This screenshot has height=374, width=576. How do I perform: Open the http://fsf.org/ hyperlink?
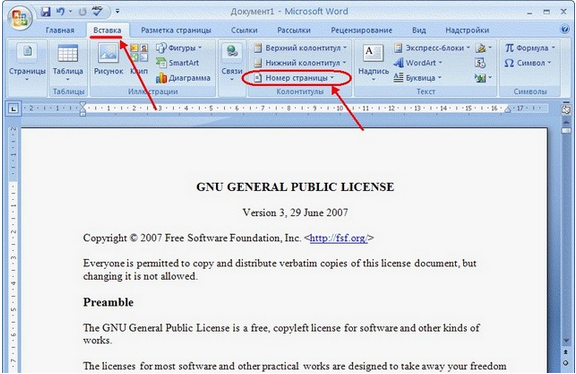tap(338, 238)
